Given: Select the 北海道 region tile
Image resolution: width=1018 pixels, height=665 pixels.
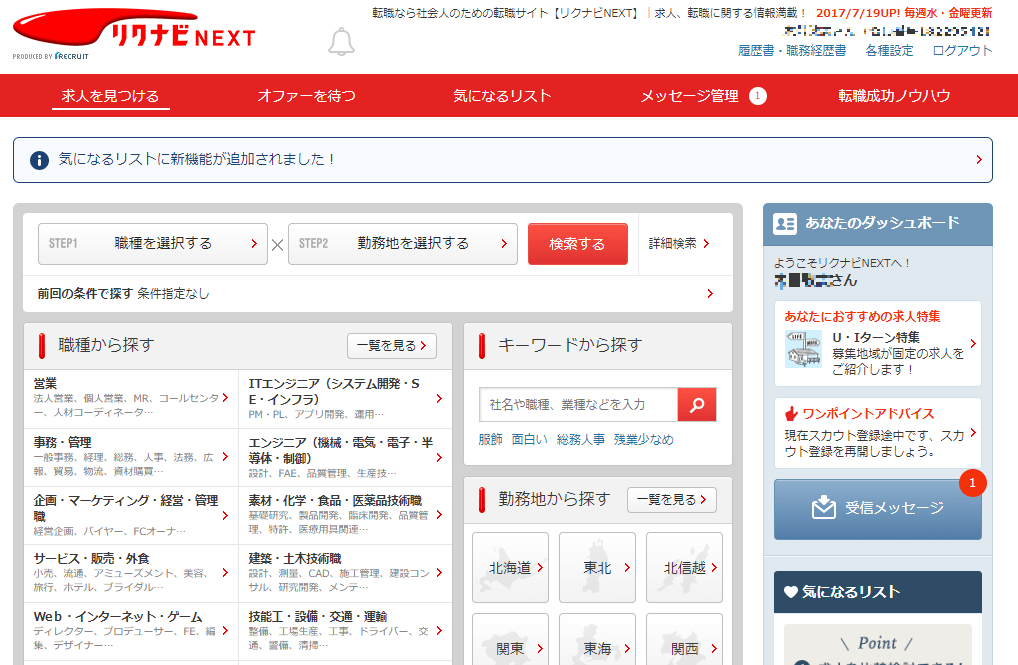Looking at the screenshot, I should pos(510,568).
